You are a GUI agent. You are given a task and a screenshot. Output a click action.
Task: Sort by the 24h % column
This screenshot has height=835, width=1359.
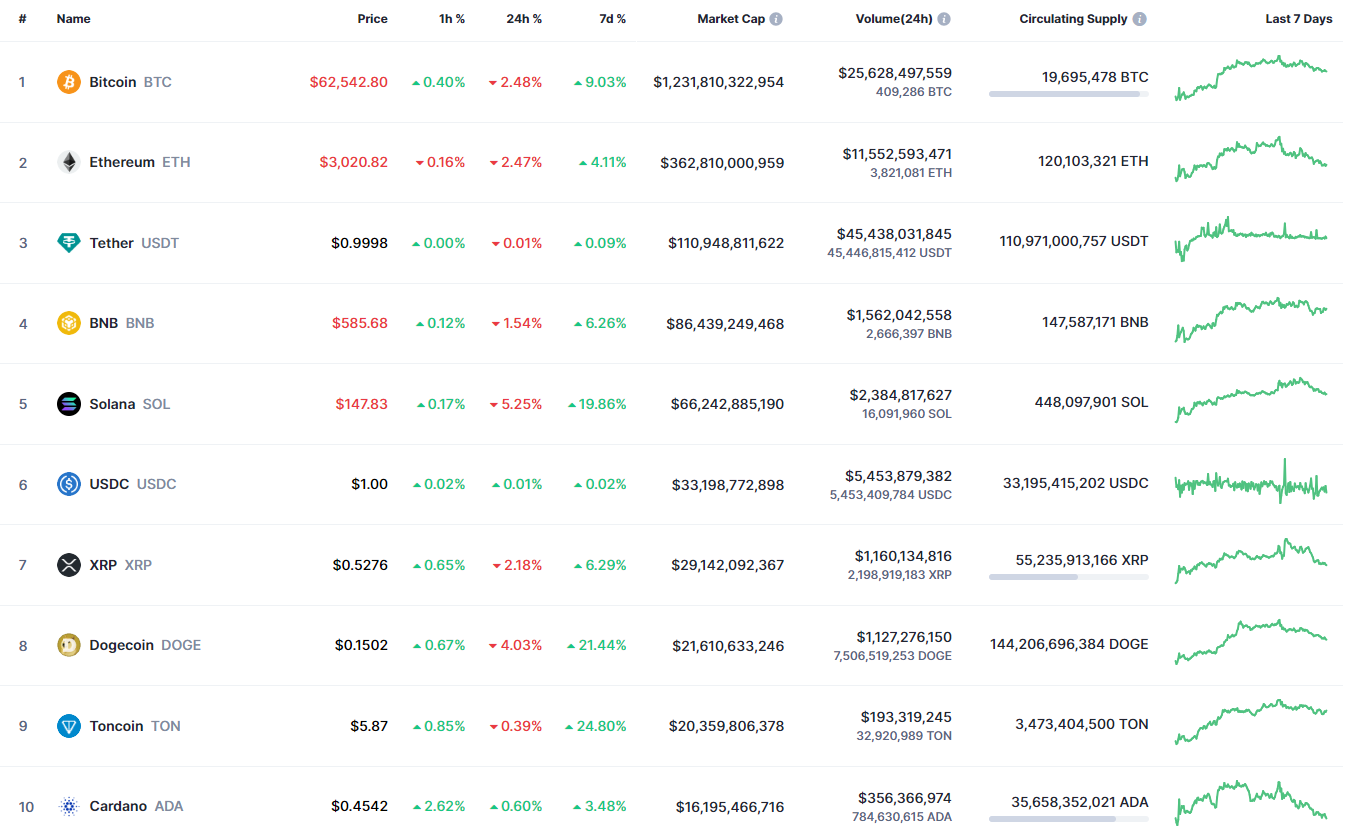pyautogui.click(x=524, y=19)
